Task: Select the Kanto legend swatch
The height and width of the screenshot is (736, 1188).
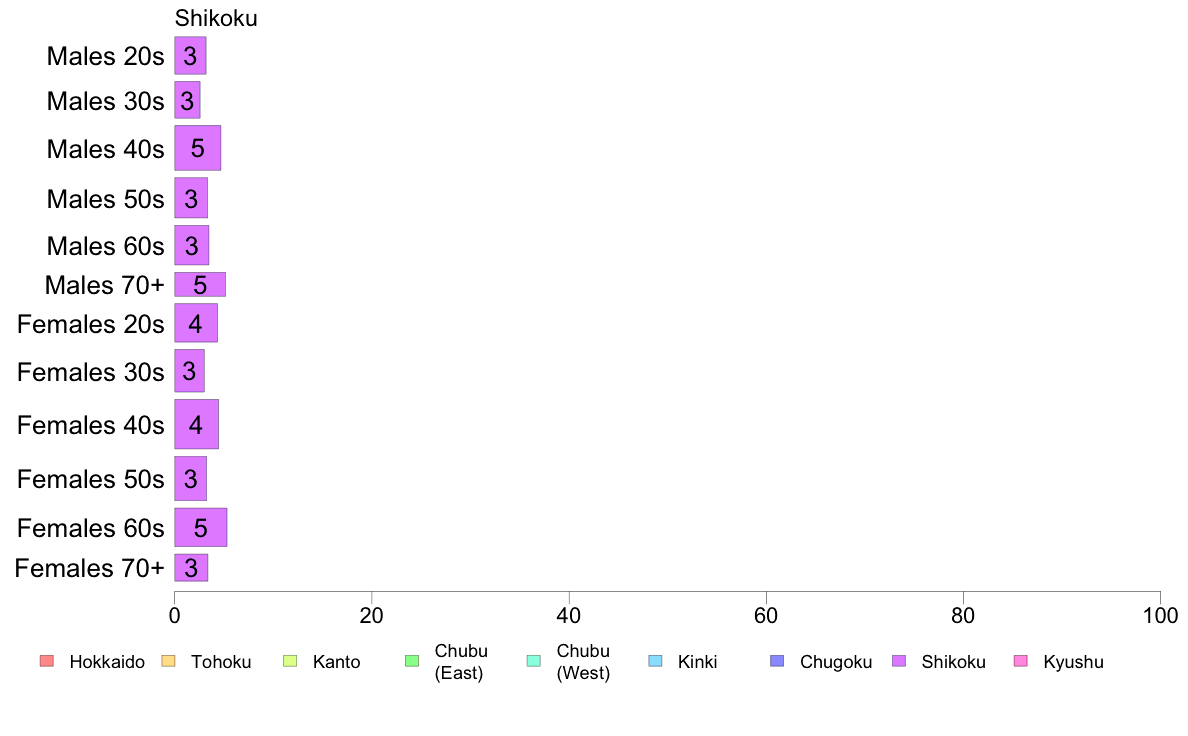Action: pos(290,661)
